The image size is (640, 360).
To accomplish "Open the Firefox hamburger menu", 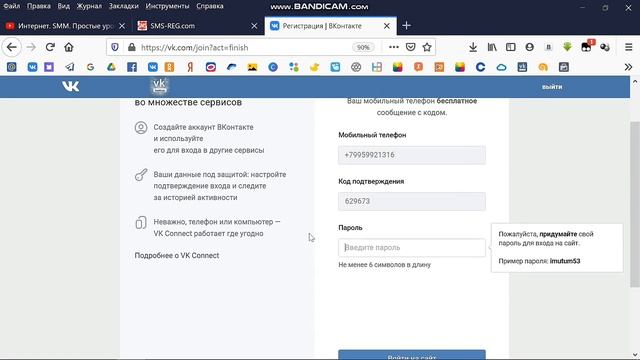I will tap(629, 47).
